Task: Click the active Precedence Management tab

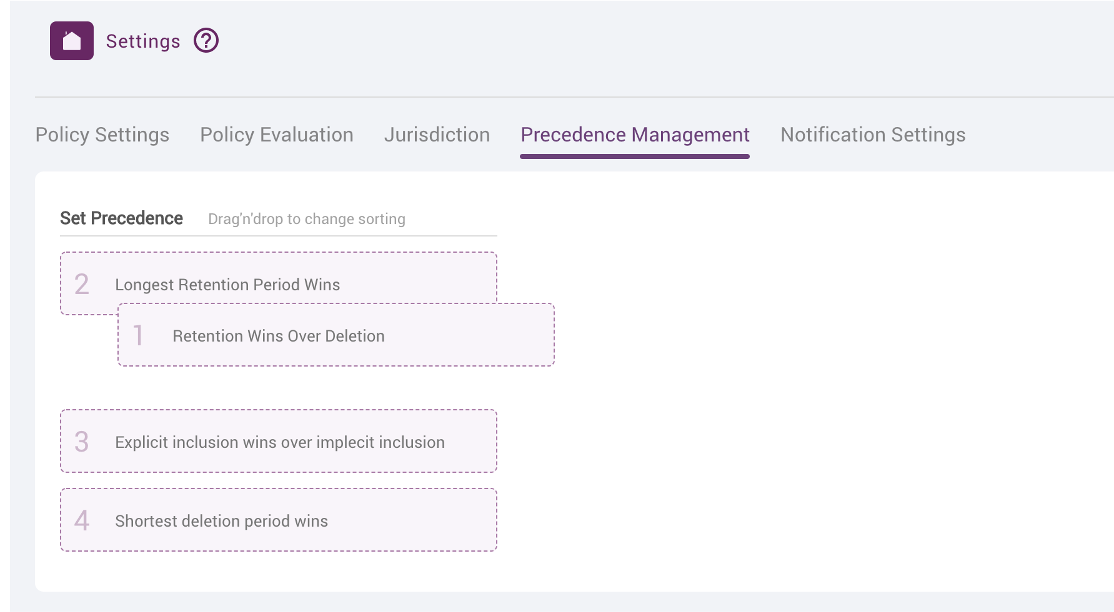Action: pos(634,134)
